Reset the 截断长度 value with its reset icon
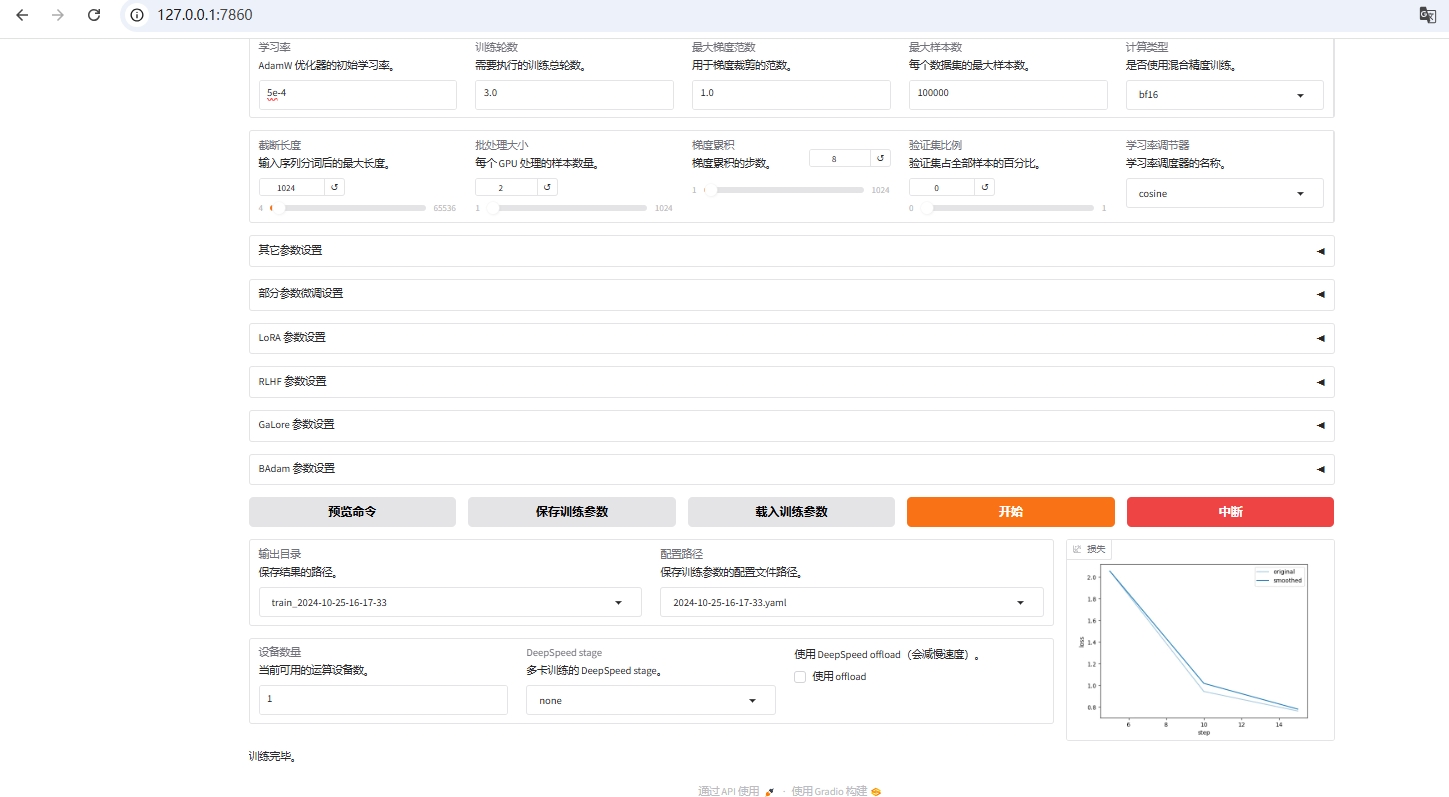Viewport: 1449px width, 797px height. click(x=335, y=187)
